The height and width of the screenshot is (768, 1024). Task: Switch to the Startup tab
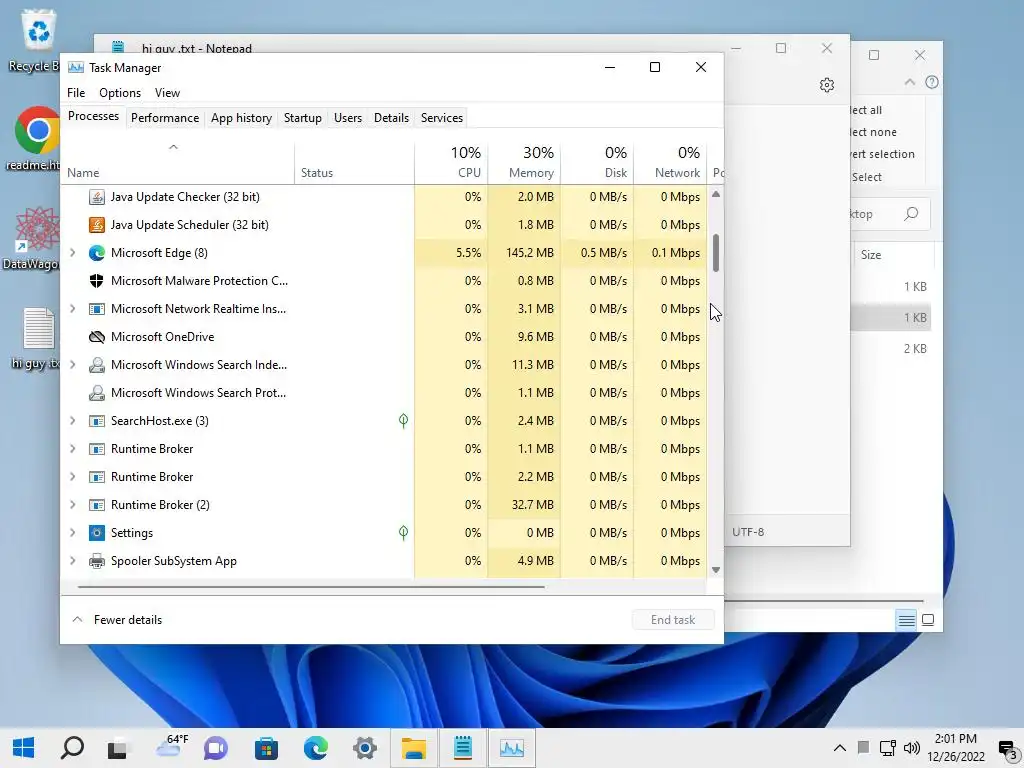click(x=302, y=118)
